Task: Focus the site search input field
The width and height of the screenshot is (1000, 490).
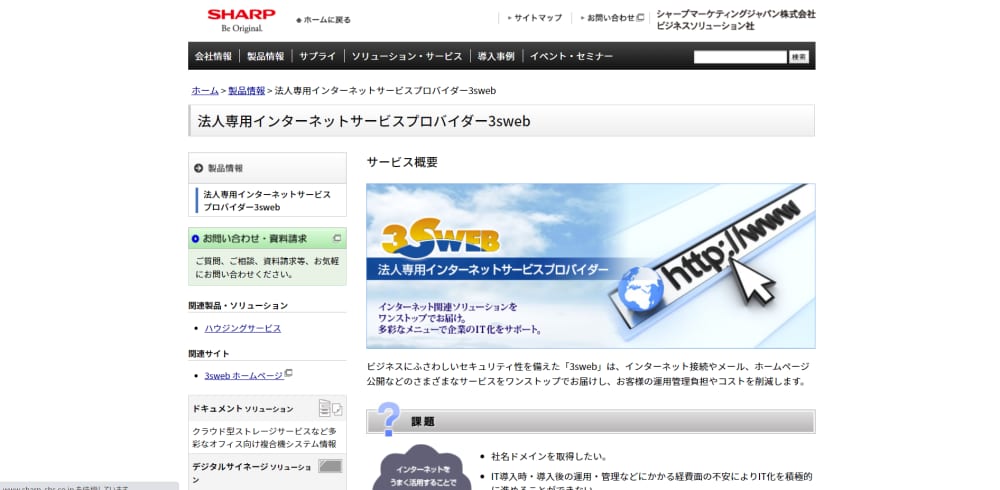Action: click(x=740, y=57)
